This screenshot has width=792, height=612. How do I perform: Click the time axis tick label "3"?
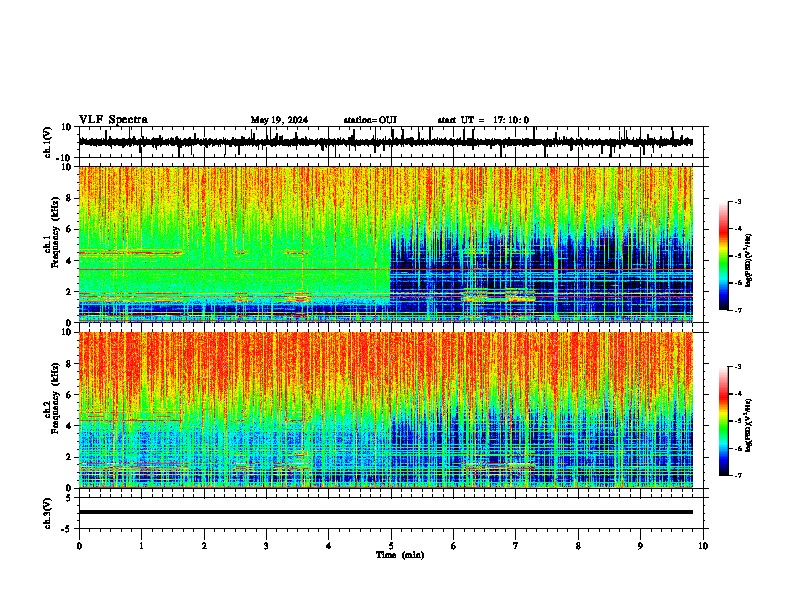pyautogui.click(x=266, y=546)
